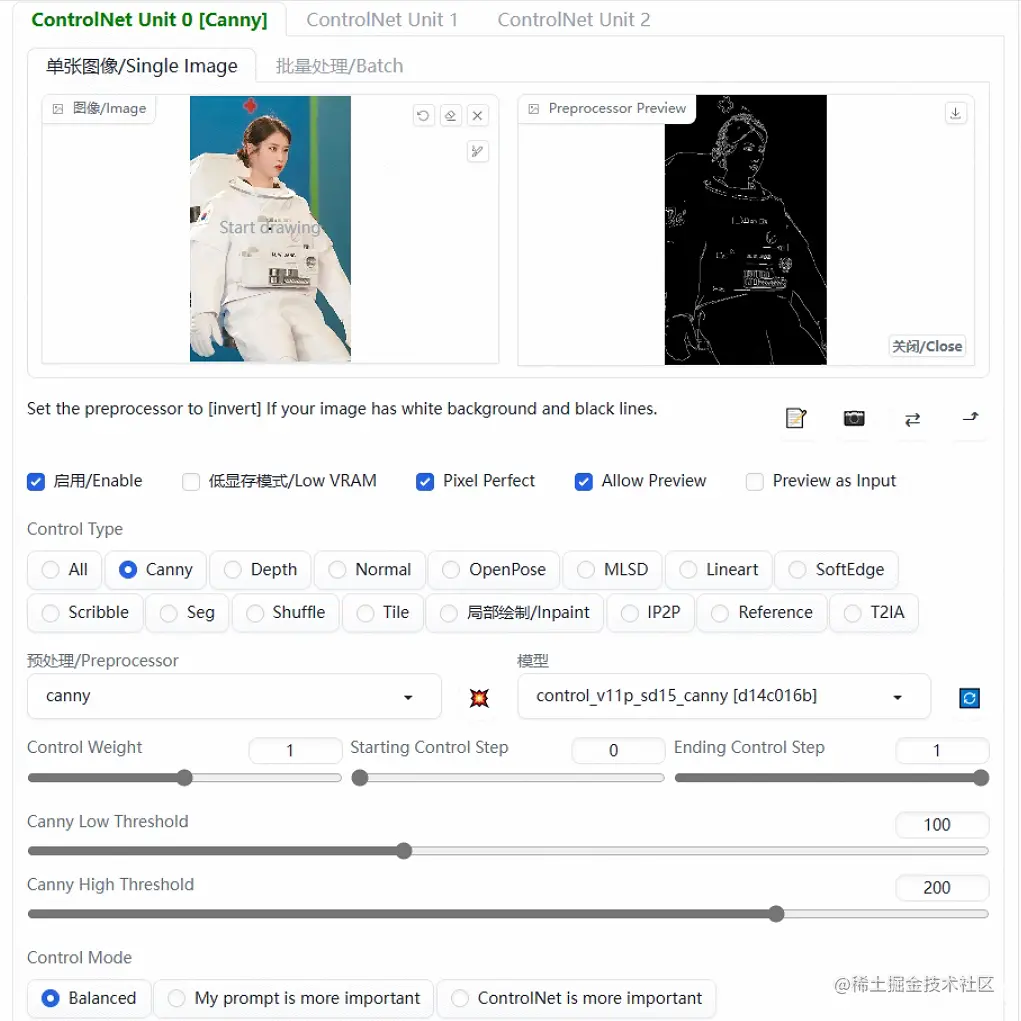This screenshot has height=1021, width=1021.
Task: Disable the Enable checkbox
Action: pyautogui.click(x=36, y=481)
